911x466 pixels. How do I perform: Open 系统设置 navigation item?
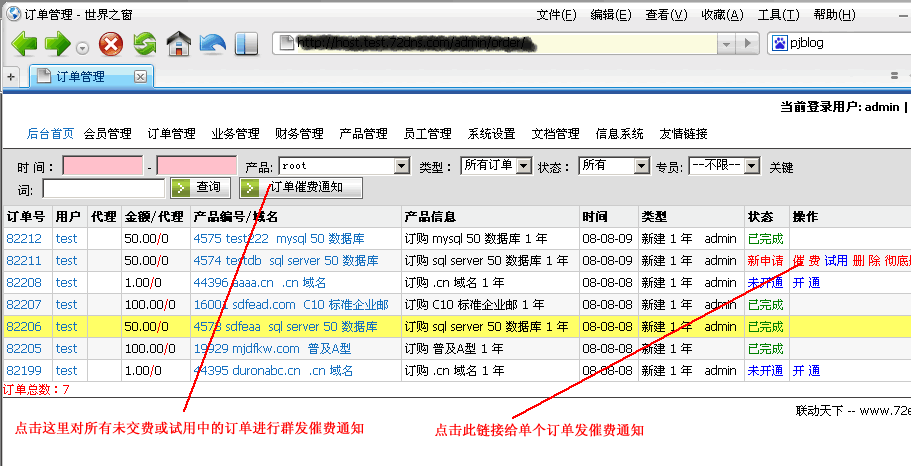click(492, 134)
